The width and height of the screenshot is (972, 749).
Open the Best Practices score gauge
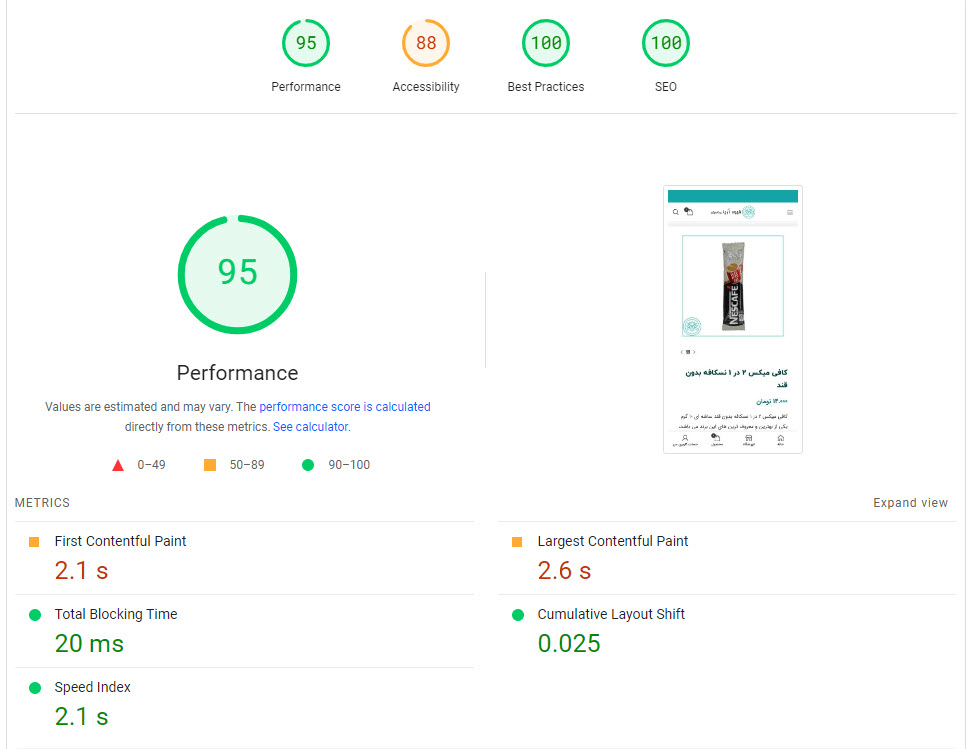tap(546, 43)
